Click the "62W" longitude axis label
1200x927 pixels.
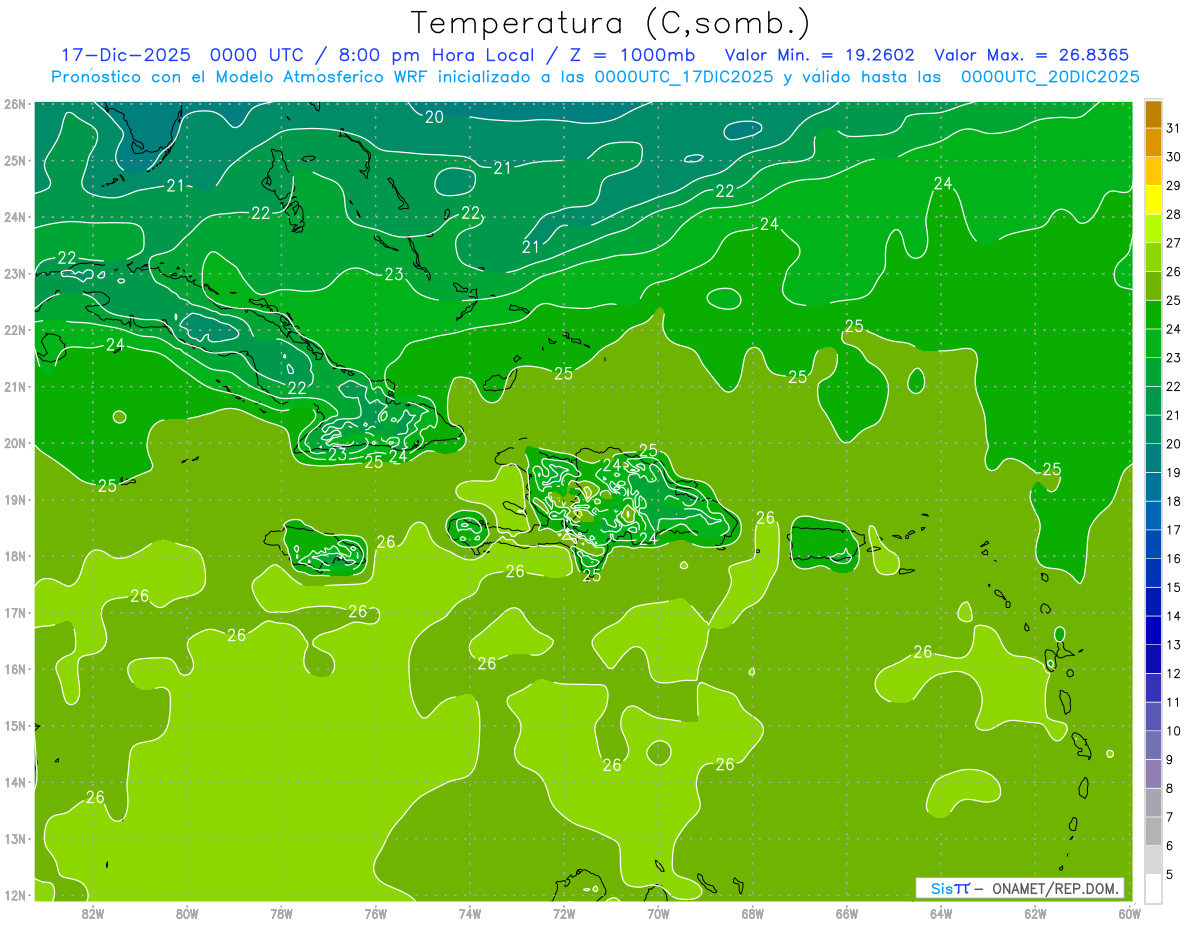pyautogui.click(x=1035, y=912)
